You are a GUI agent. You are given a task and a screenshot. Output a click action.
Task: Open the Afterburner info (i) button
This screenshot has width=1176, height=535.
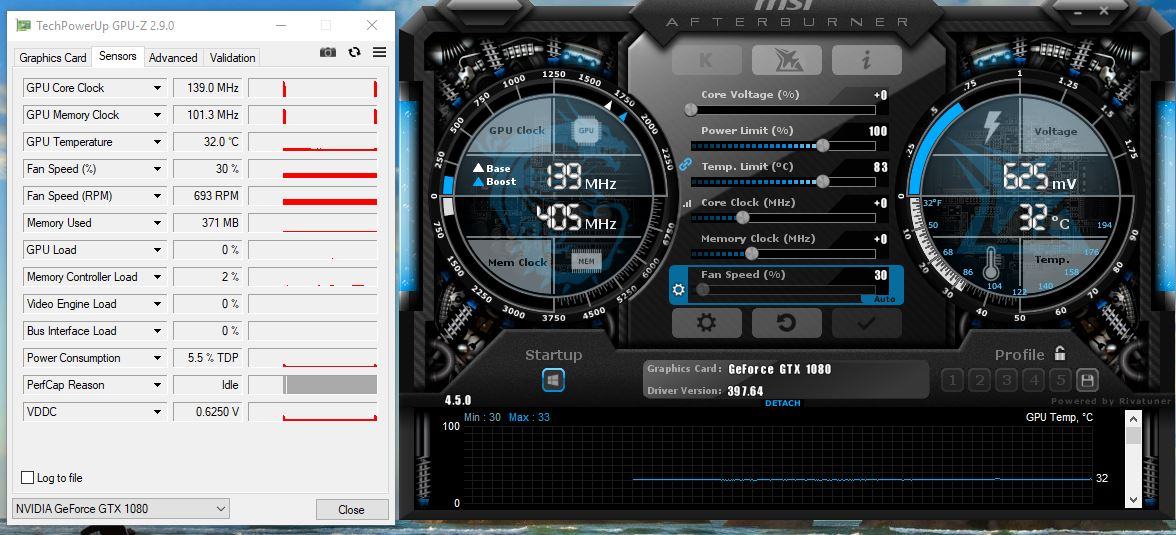[866, 60]
